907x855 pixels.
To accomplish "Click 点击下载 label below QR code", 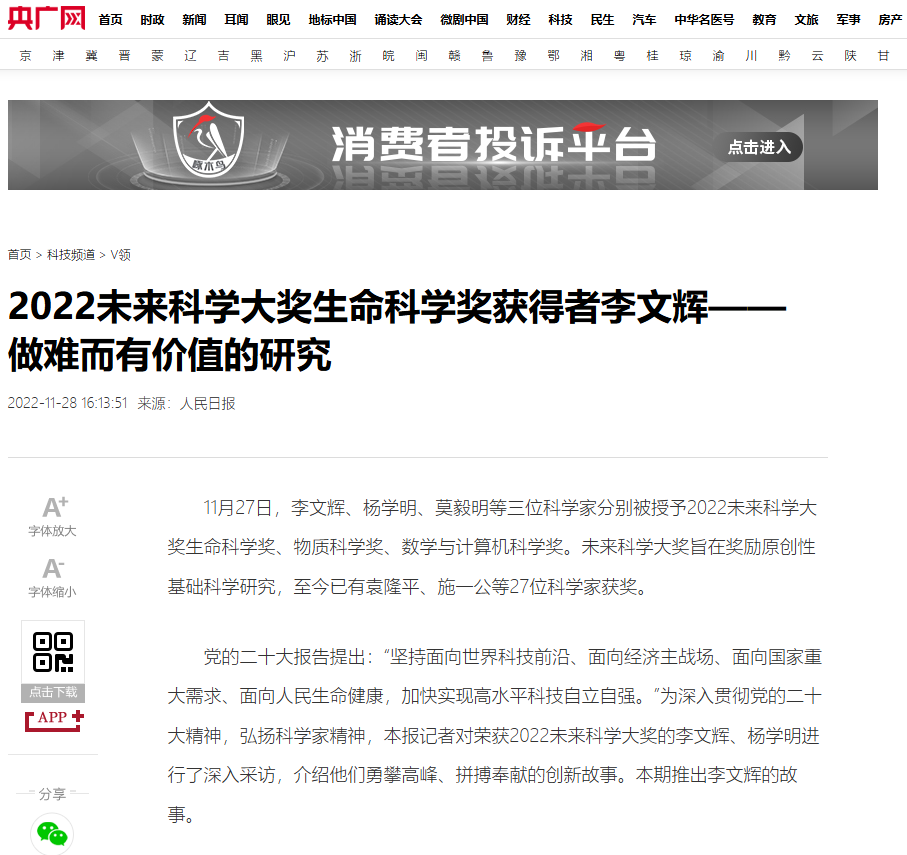I will pyautogui.click(x=53, y=692).
